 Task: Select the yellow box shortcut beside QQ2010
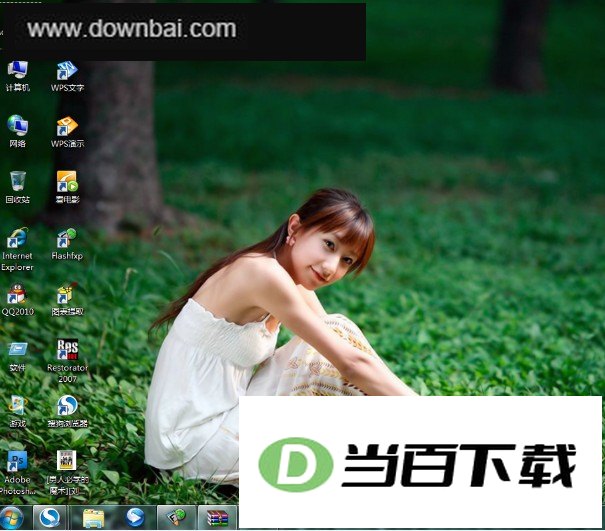(67, 299)
